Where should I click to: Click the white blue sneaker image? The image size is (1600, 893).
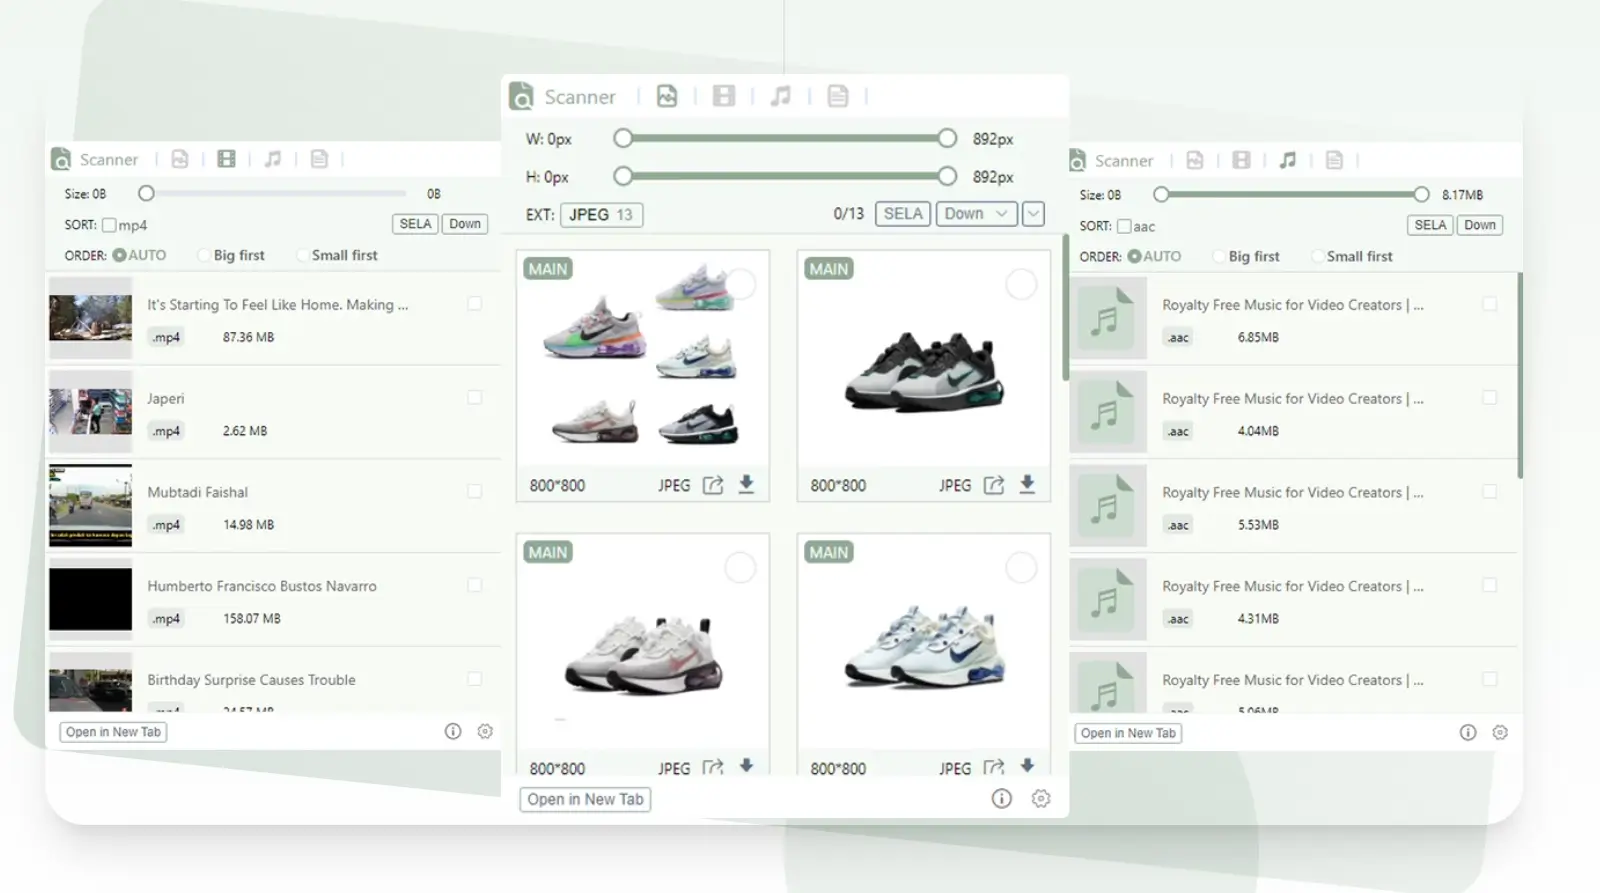924,647
